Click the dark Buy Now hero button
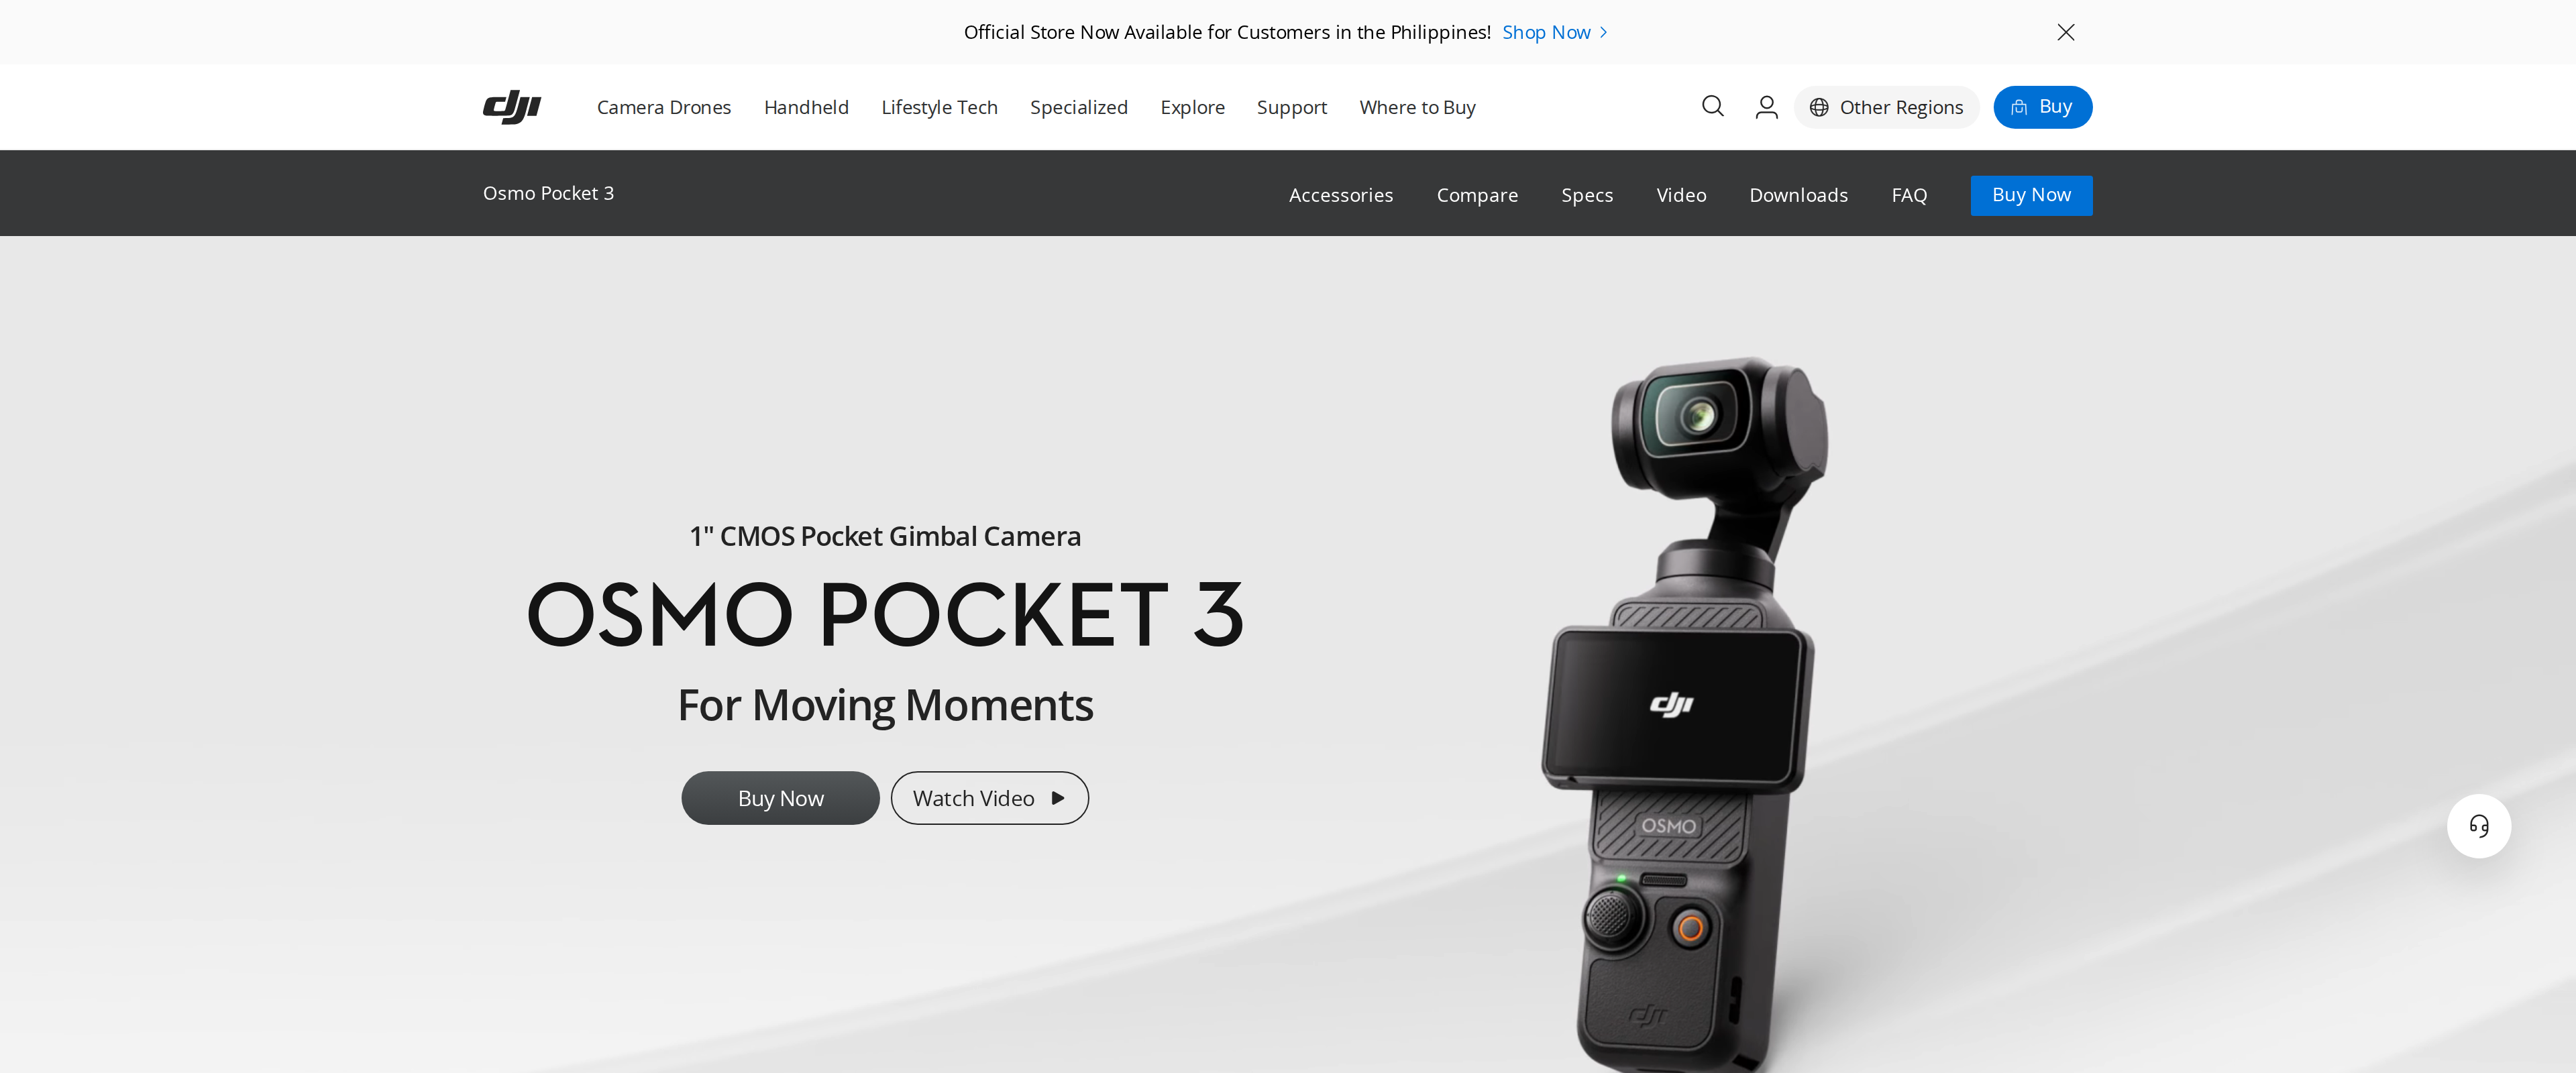This screenshot has height=1073, width=2576. 780,798
